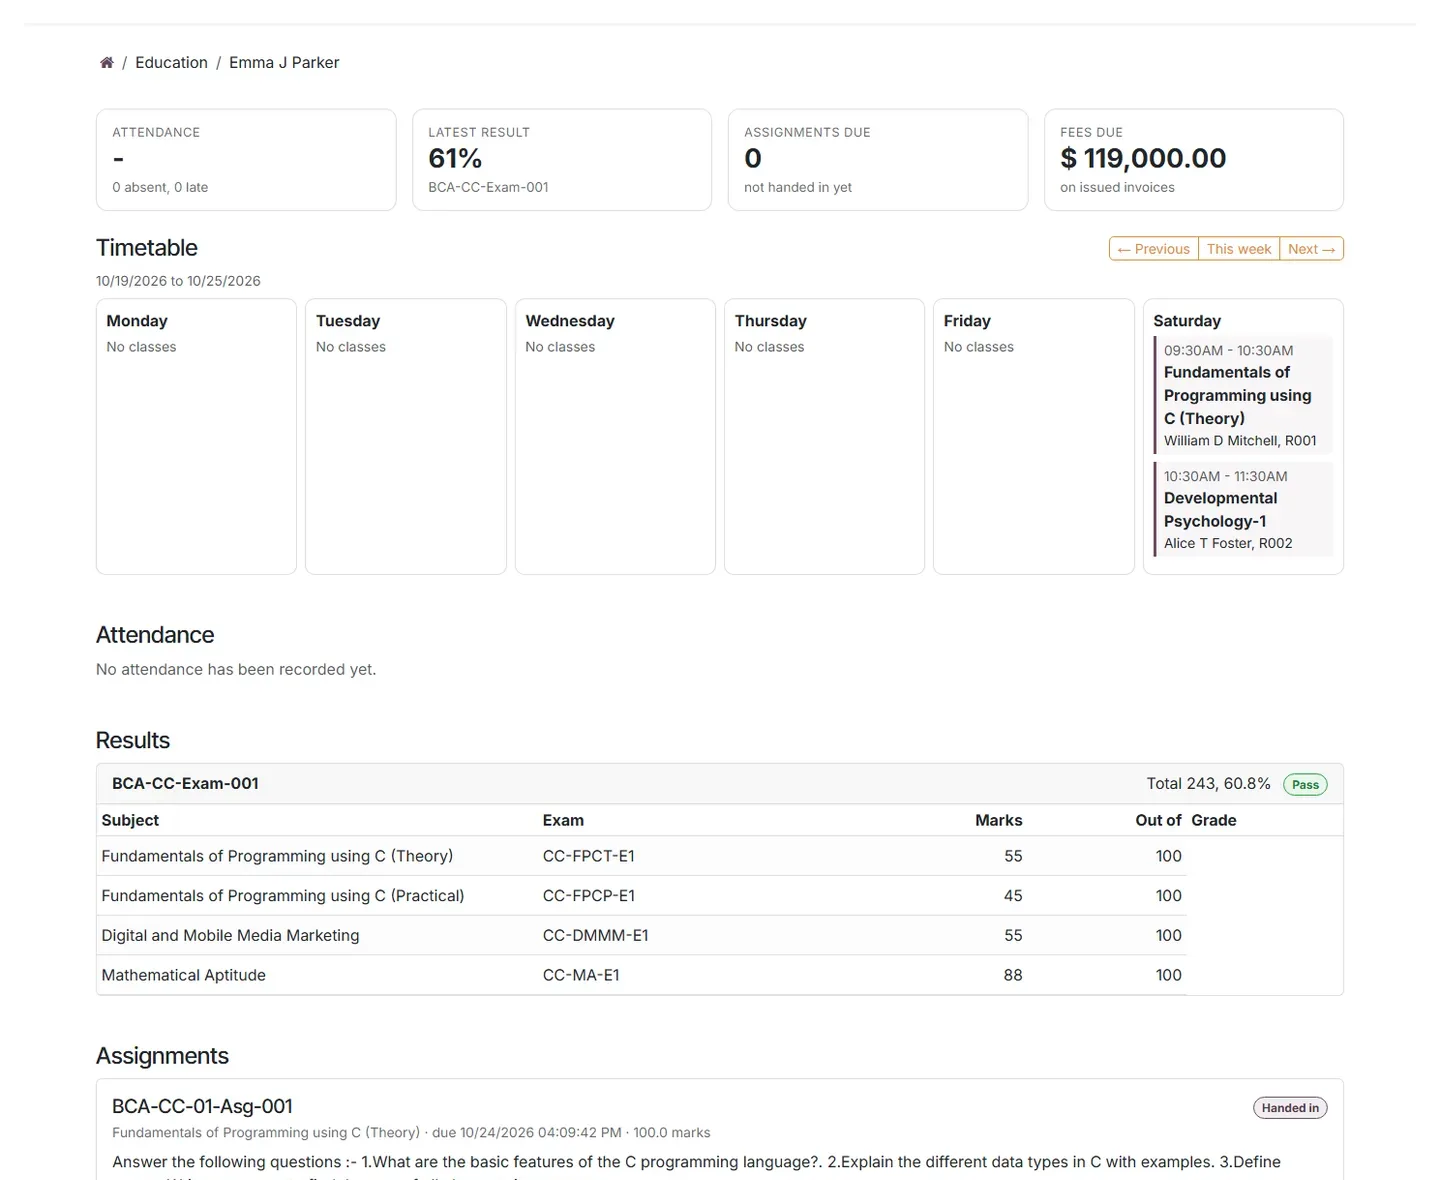This screenshot has height=1180, width=1440.
Task: Go to the Previous week timetable
Action: (x=1154, y=249)
